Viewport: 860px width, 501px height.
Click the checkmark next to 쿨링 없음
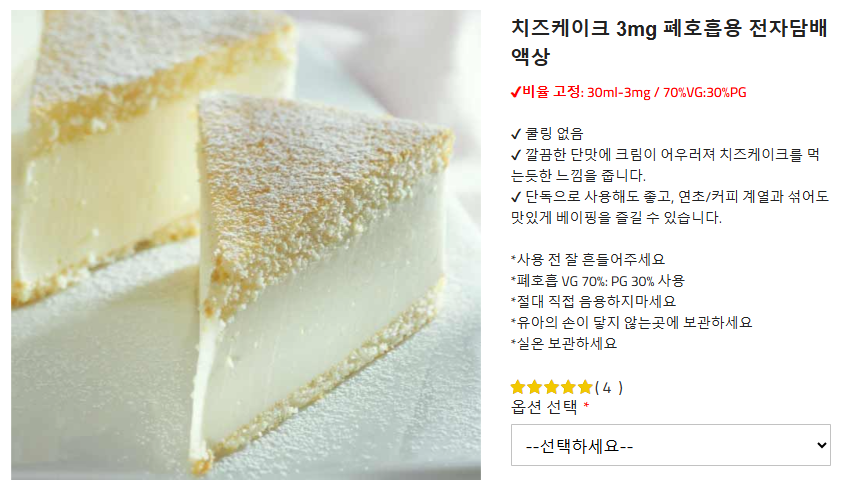coord(516,134)
